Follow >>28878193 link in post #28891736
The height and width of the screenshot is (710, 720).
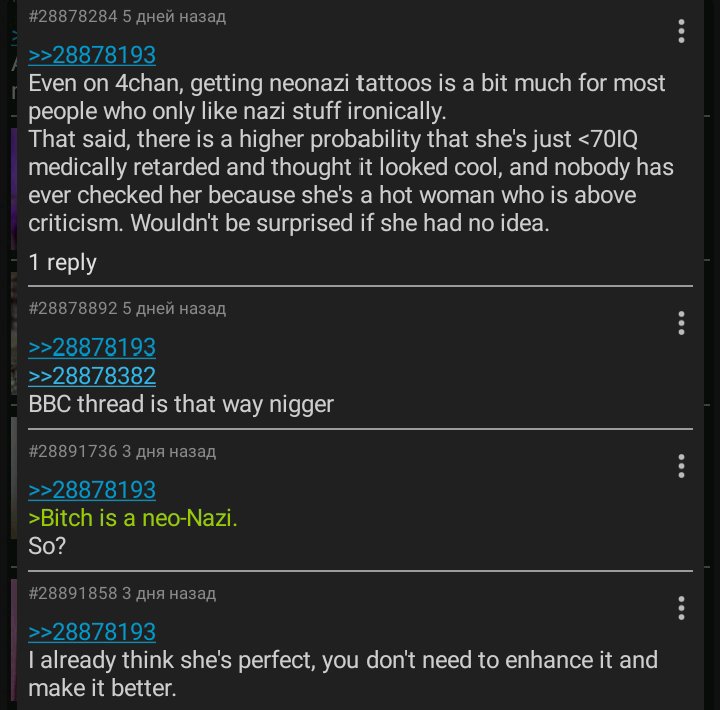(x=92, y=490)
